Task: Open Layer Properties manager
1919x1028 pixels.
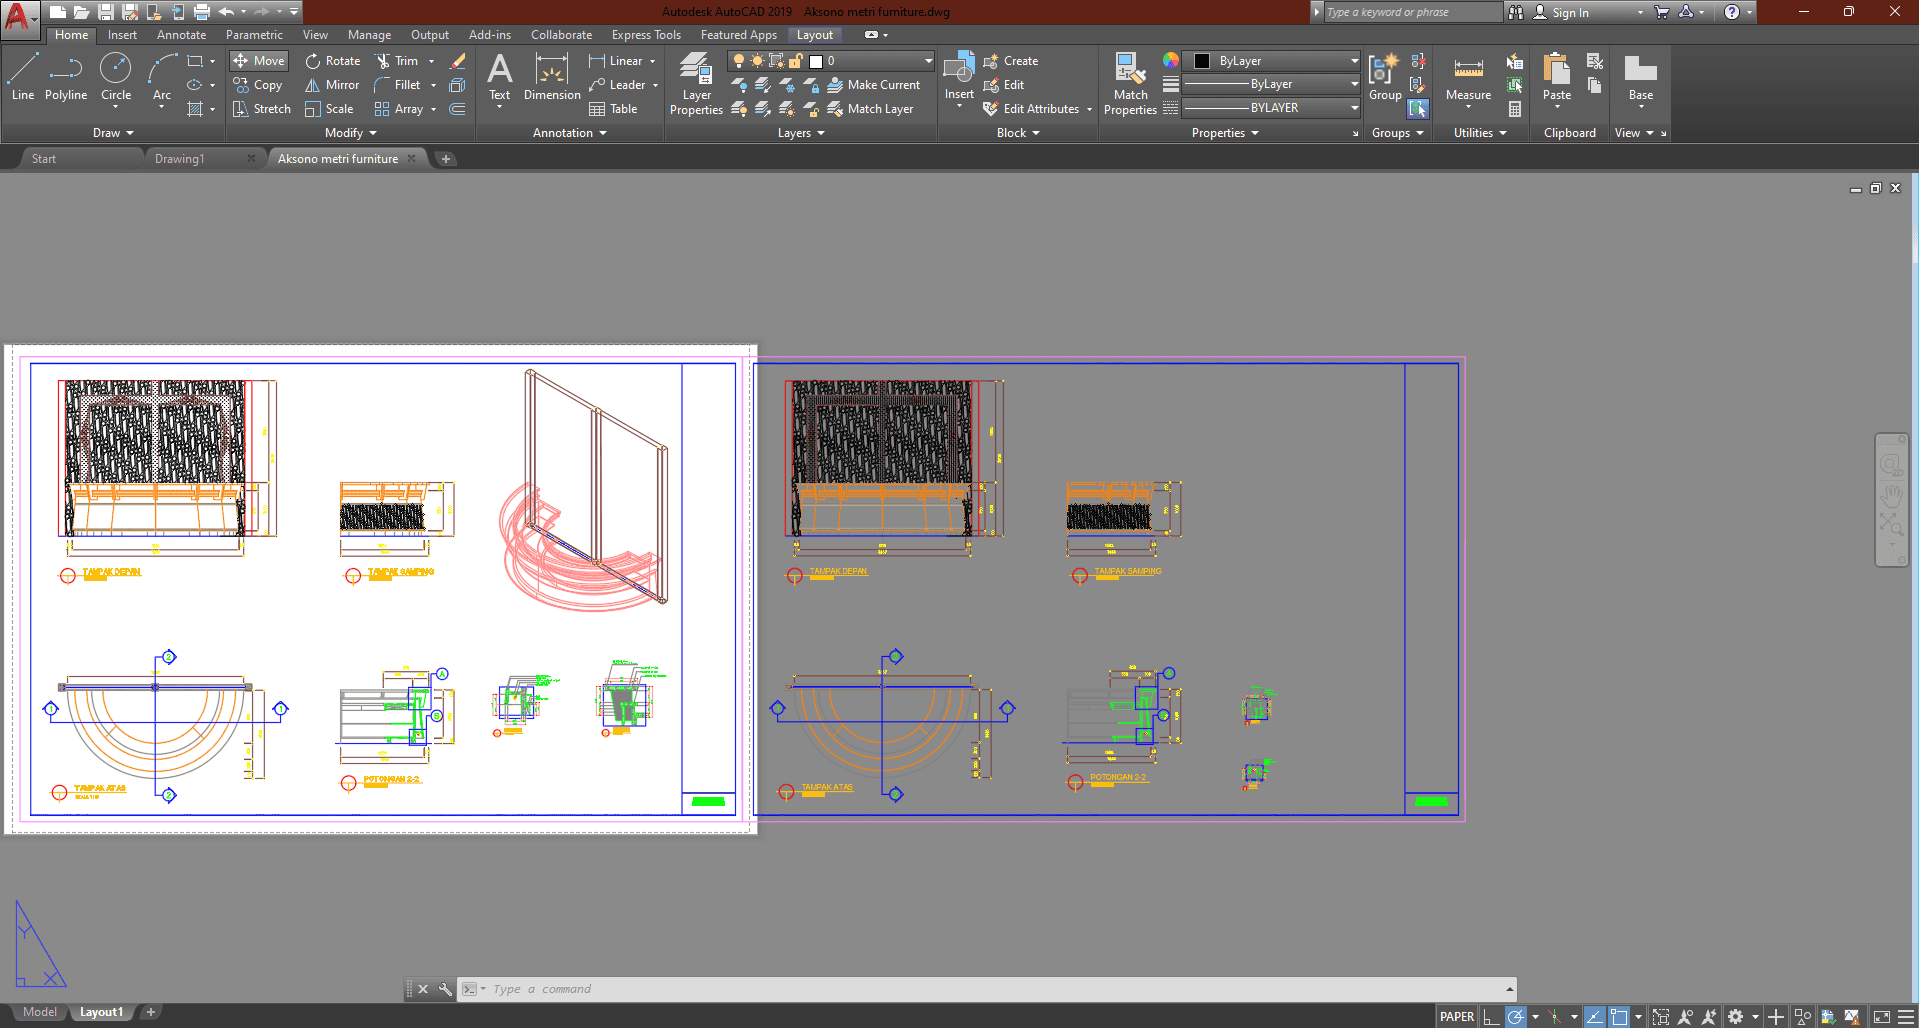Action: (696, 83)
